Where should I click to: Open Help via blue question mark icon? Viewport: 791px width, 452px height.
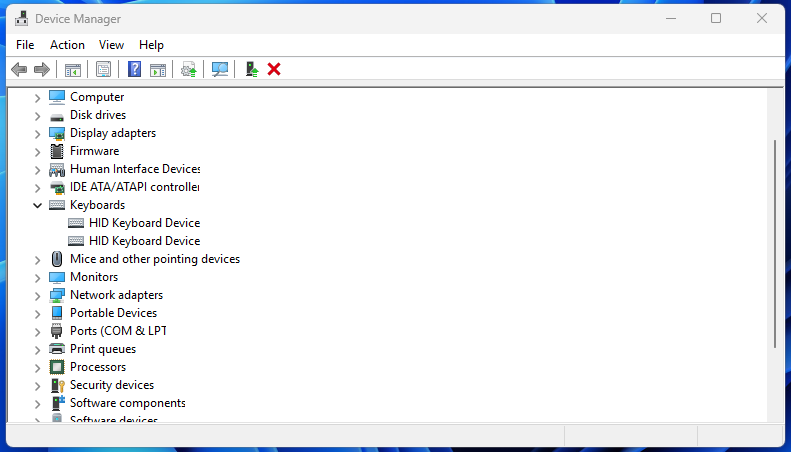(x=134, y=69)
